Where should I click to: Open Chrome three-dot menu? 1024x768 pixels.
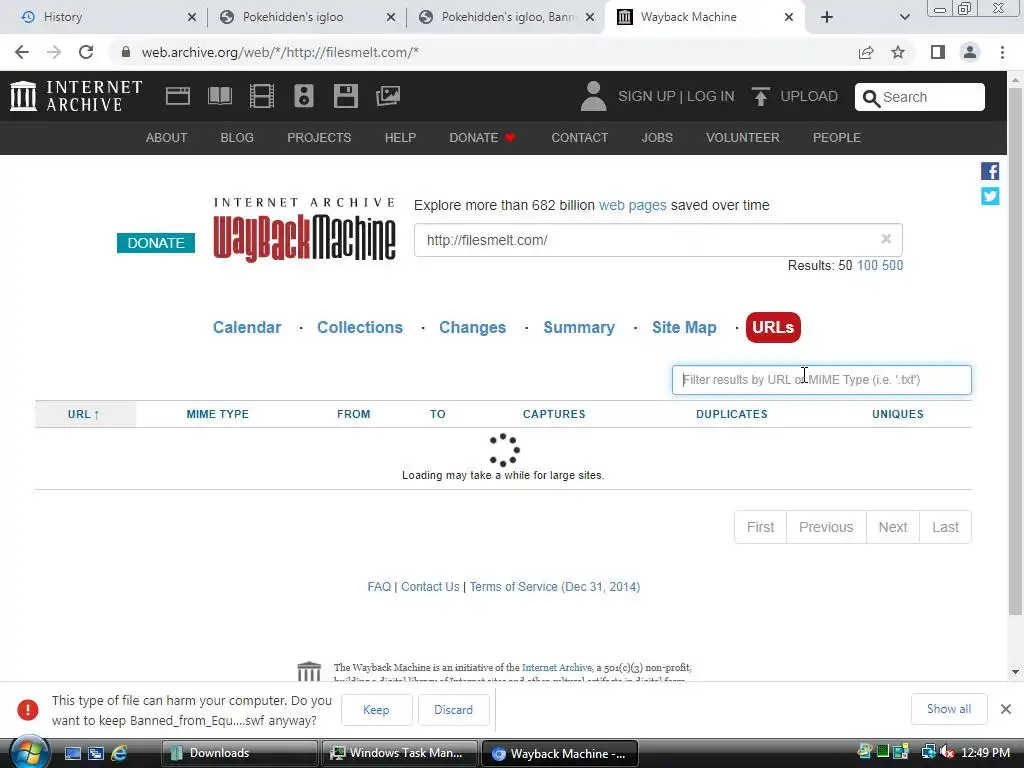[x=1002, y=52]
